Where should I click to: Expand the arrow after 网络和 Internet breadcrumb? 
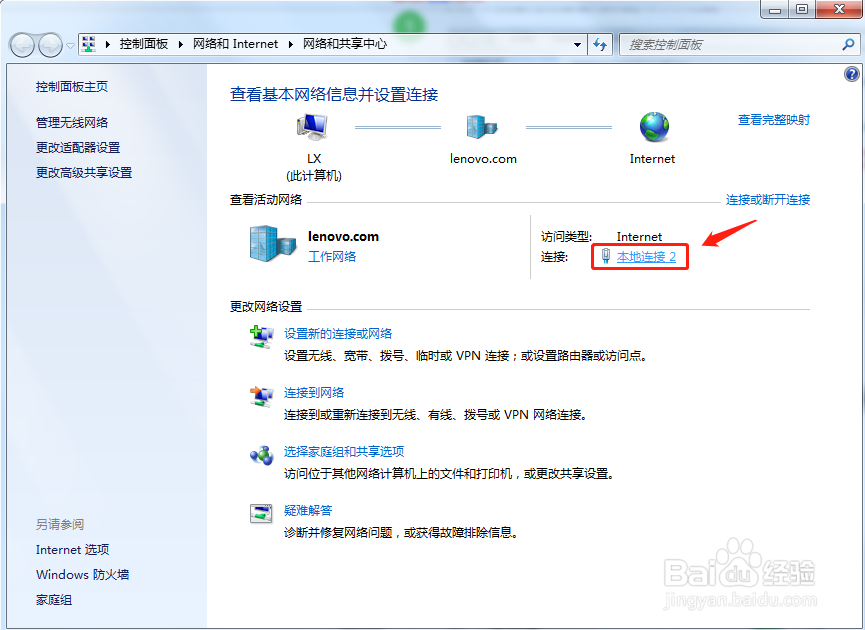pyautogui.click(x=291, y=44)
